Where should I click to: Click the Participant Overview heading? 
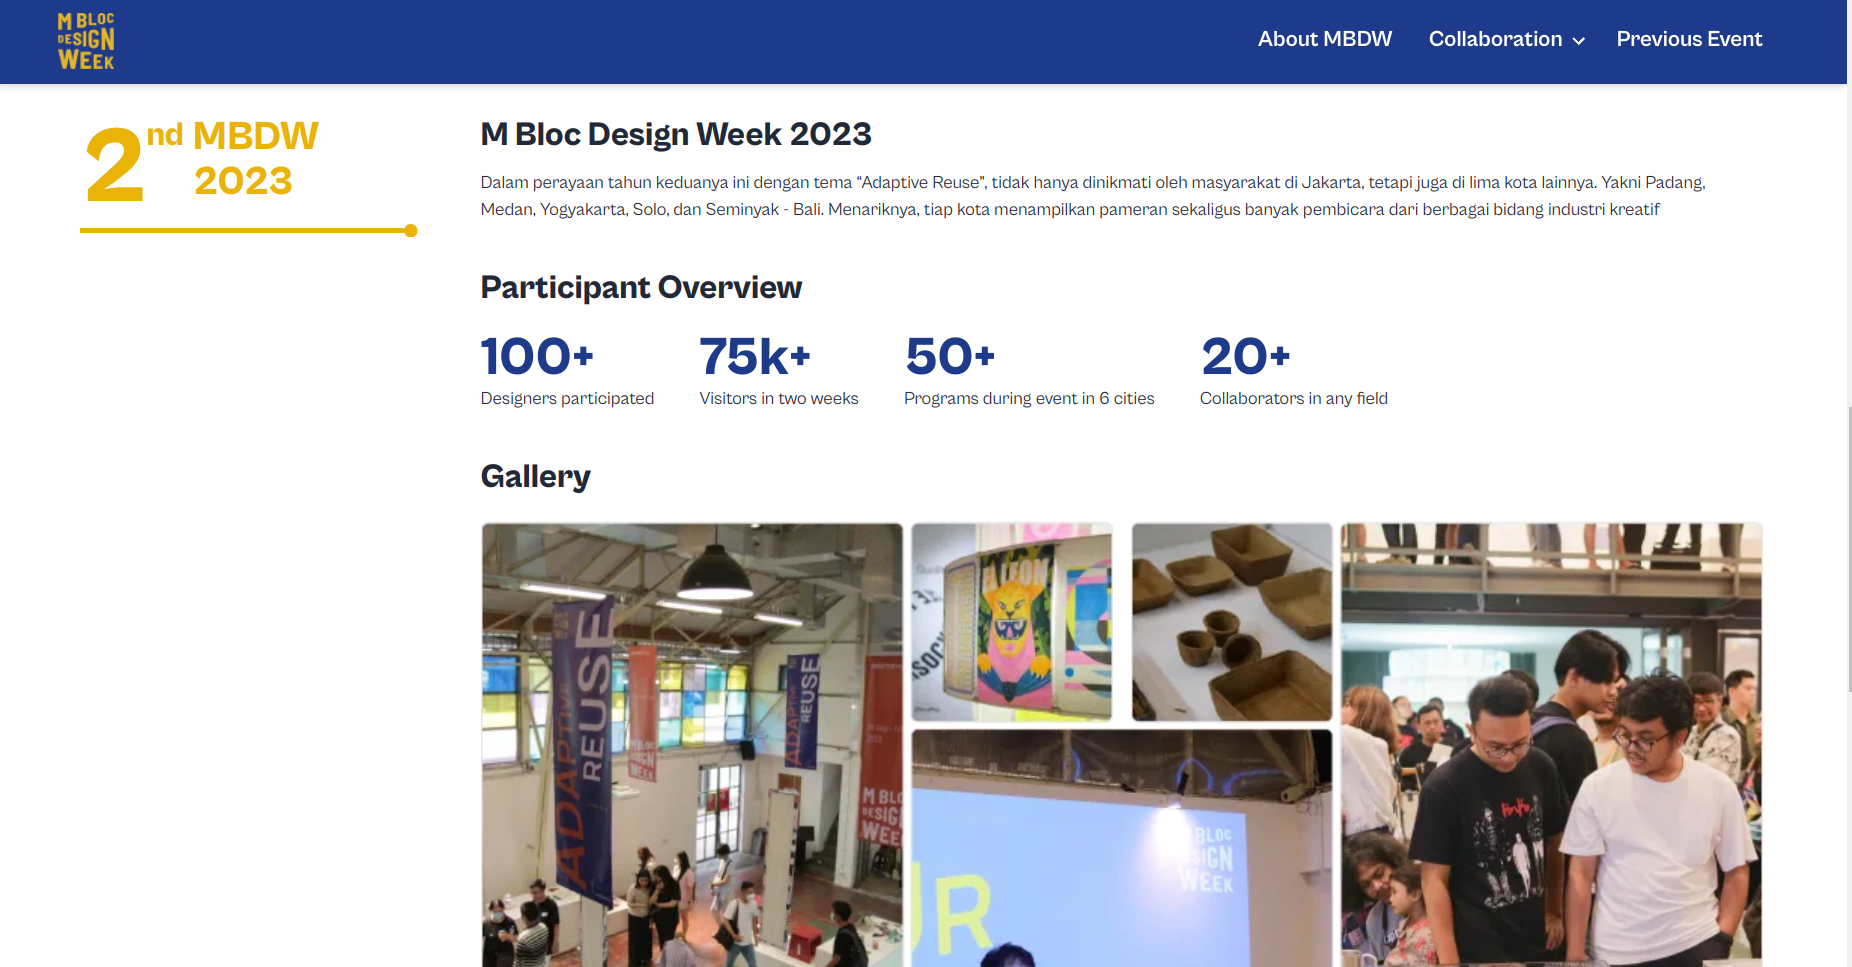(641, 288)
